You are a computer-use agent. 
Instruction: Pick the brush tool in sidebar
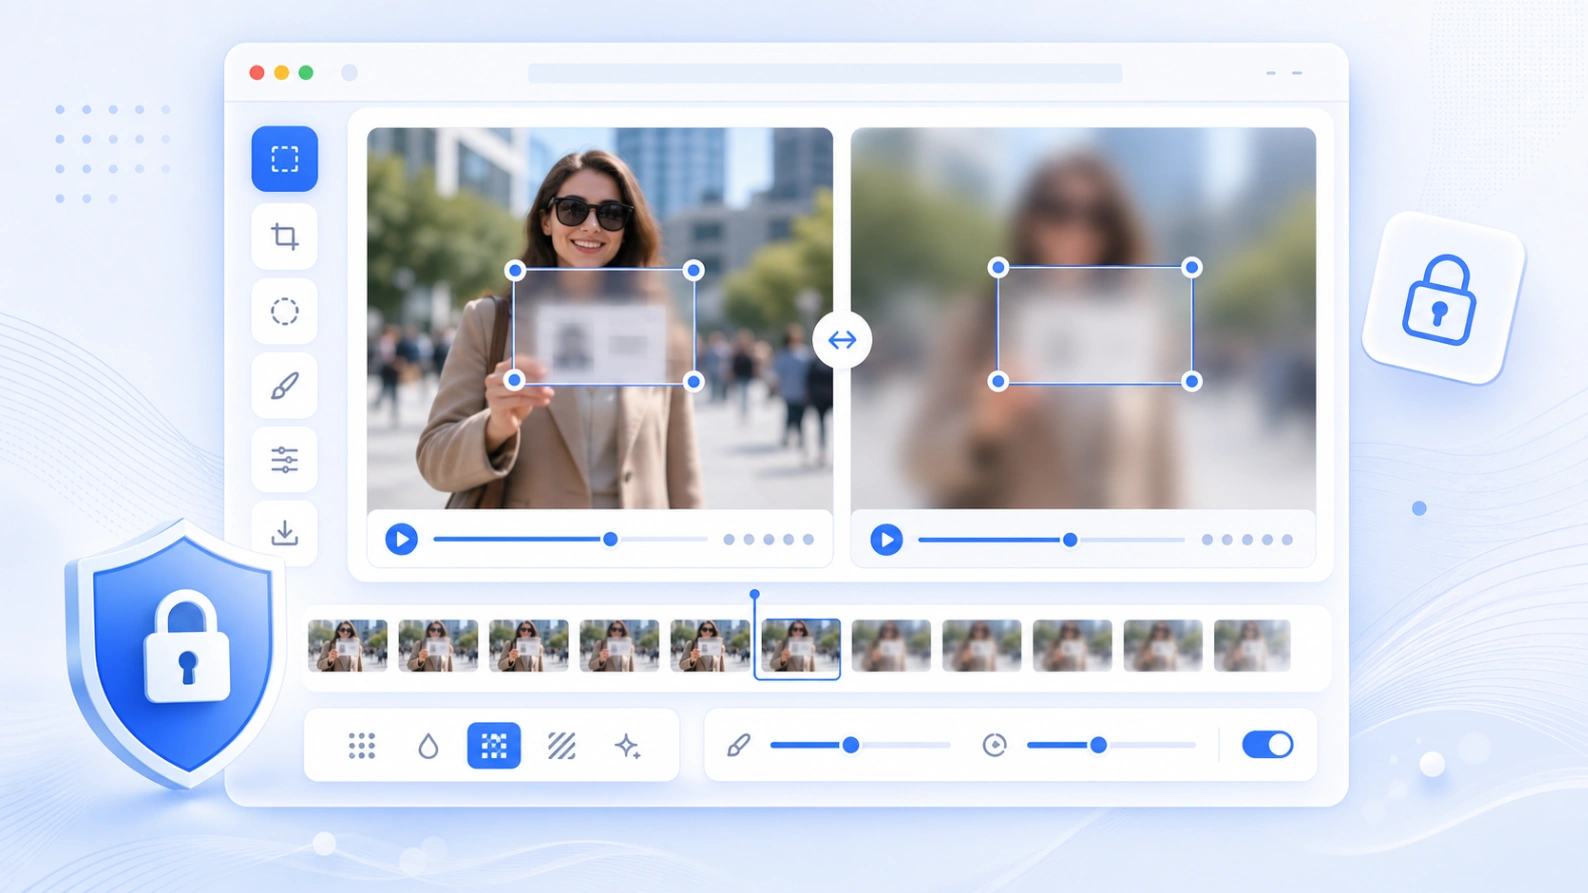click(x=285, y=385)
